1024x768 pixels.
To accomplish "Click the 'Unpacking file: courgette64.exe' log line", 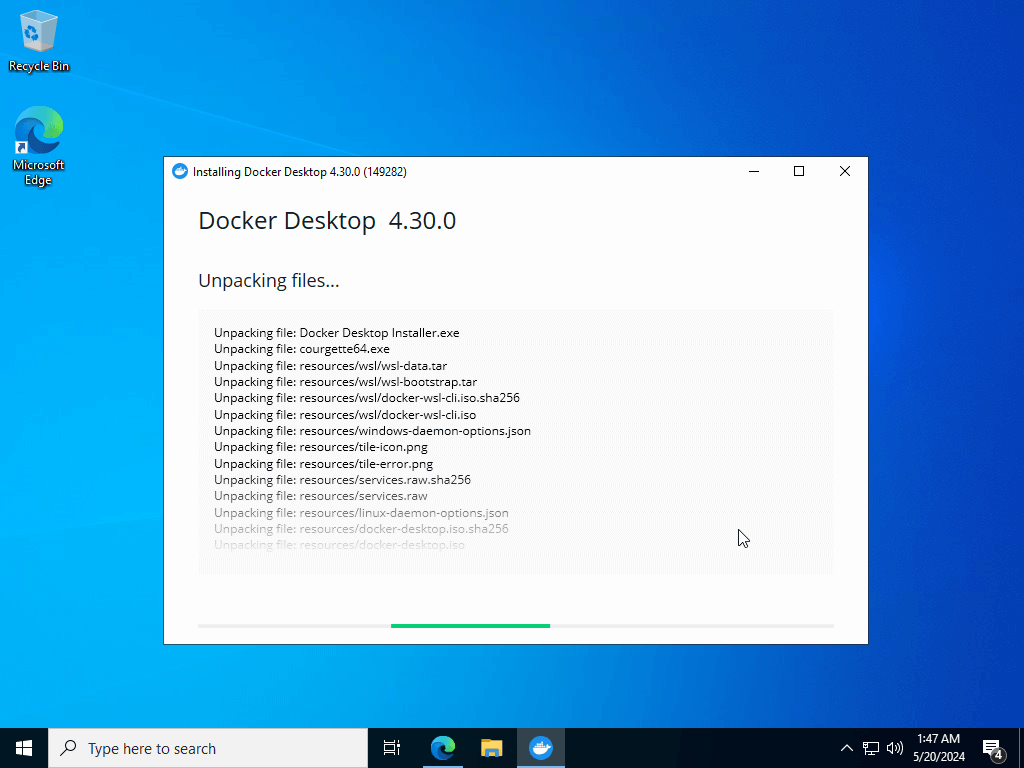I will pyautogui.click(x=302, y=349).
